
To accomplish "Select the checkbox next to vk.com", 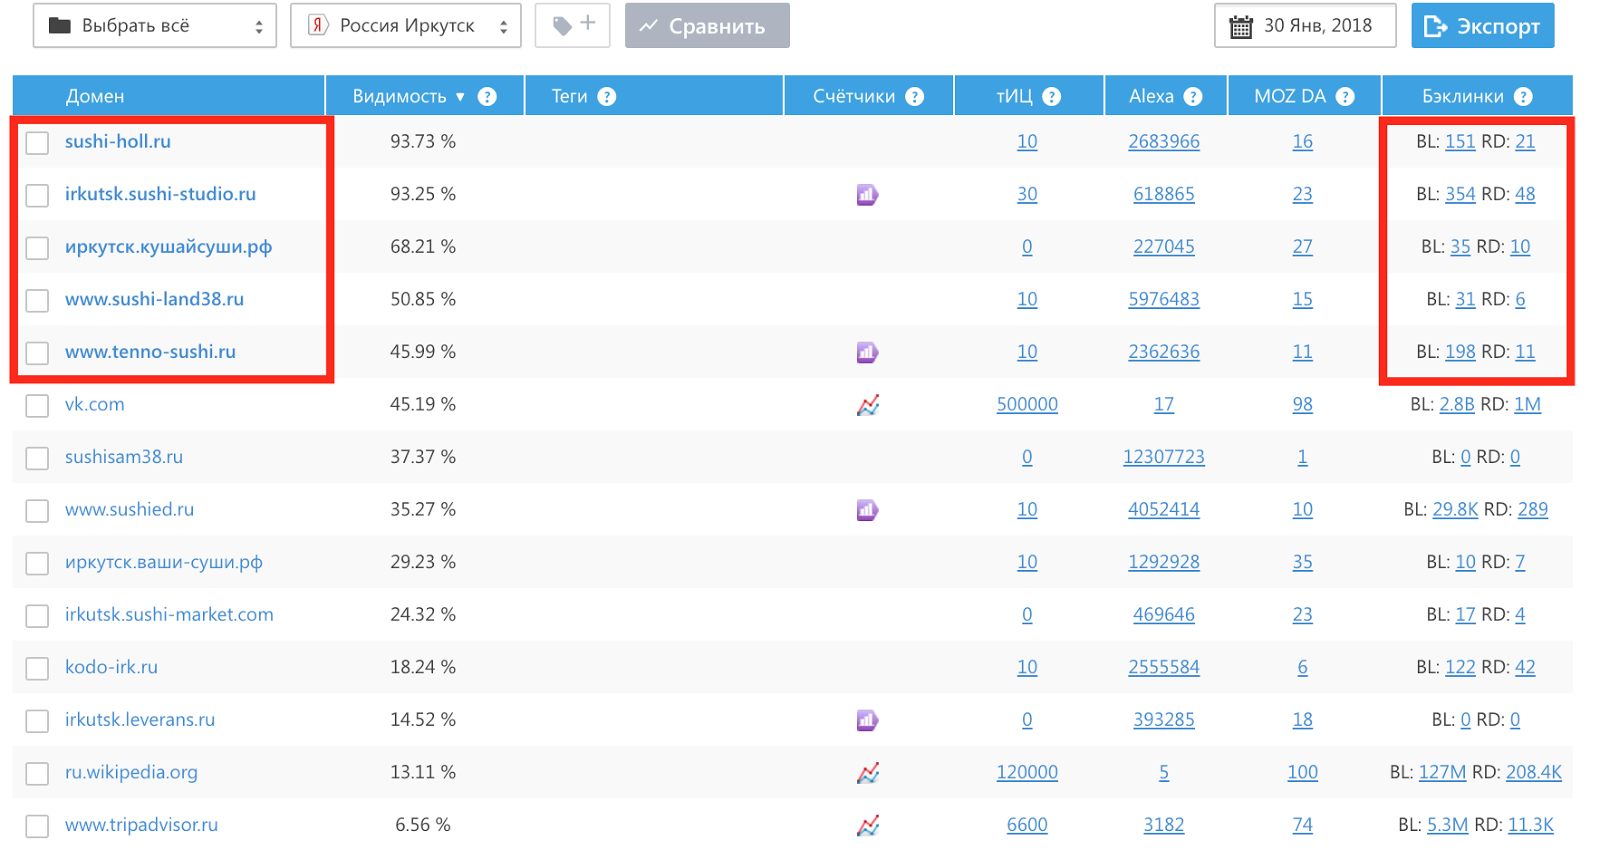I will (x=37, y=406).
